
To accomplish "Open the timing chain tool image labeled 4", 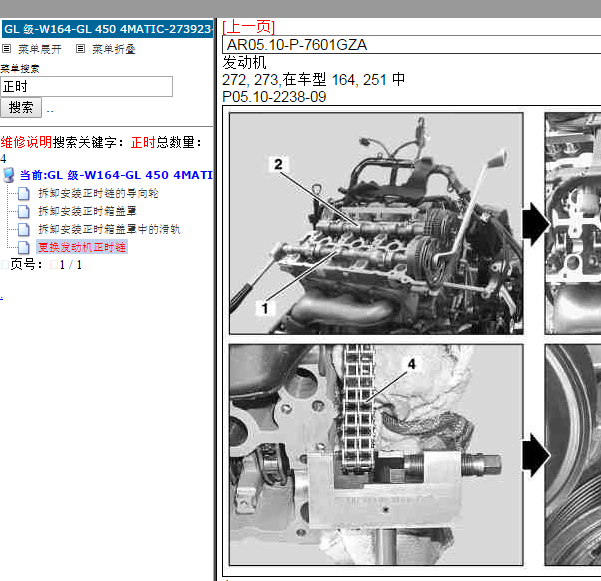I will click(376, 455).
